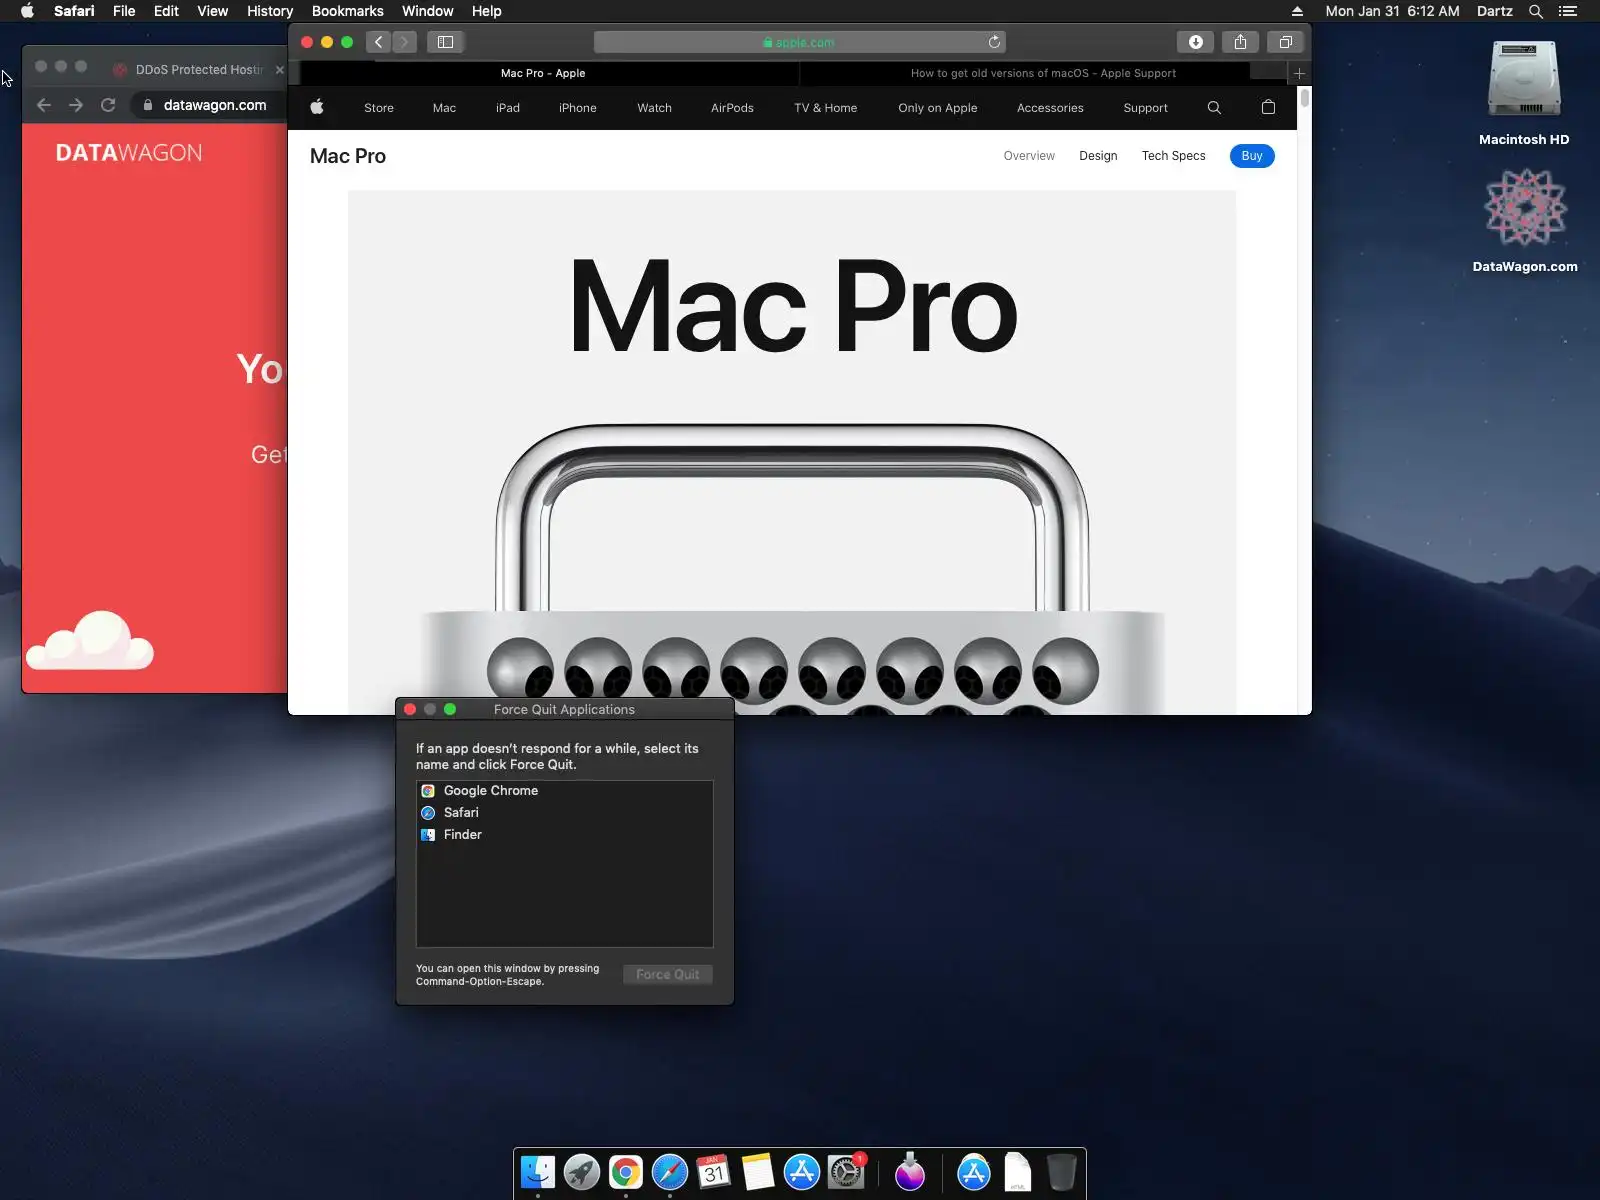
Task: Open the Trash in the Dock
Action: pos(1062,1172)
